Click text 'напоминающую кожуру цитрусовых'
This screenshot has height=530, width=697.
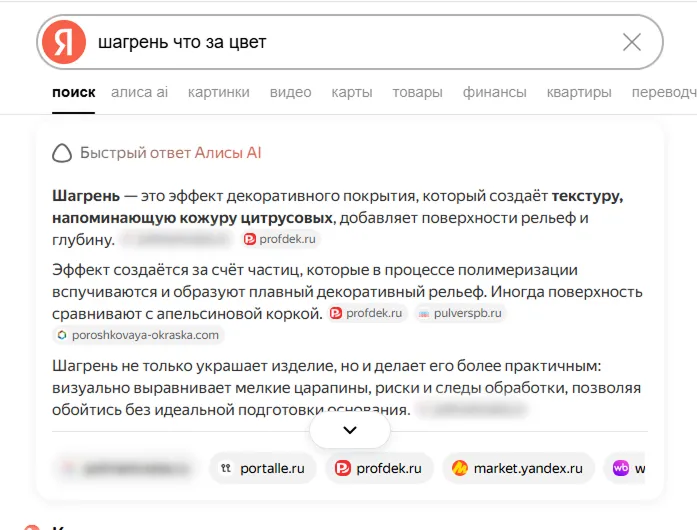[x=192, y=218]
